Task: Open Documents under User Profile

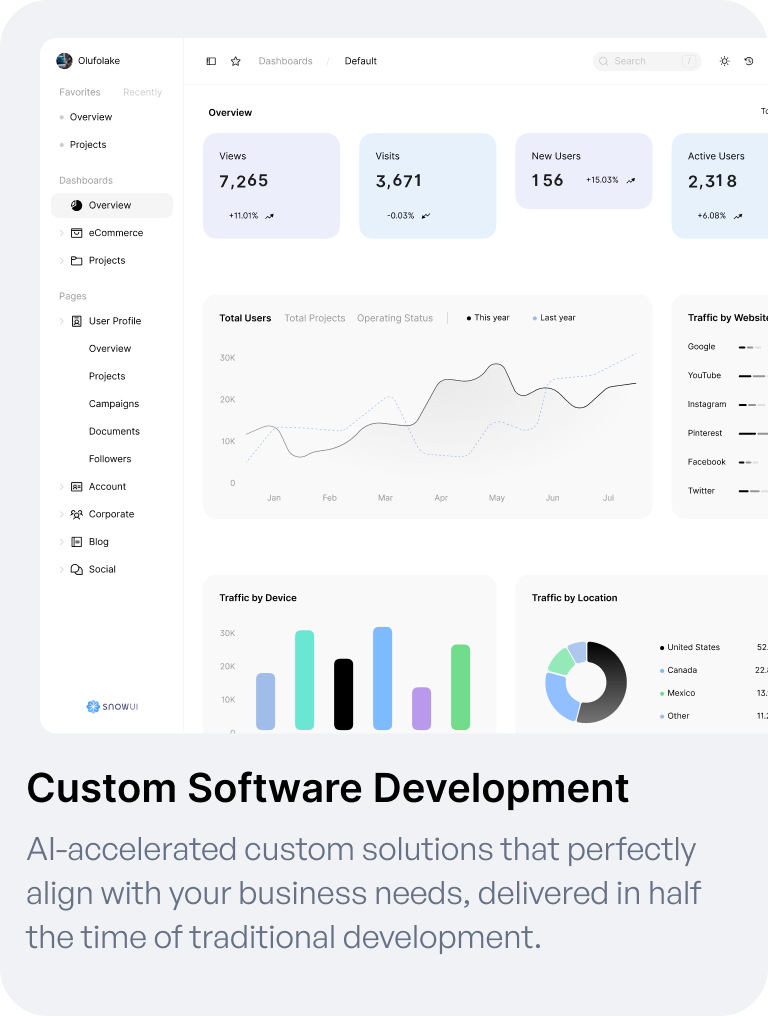Action: coord(114,432)
